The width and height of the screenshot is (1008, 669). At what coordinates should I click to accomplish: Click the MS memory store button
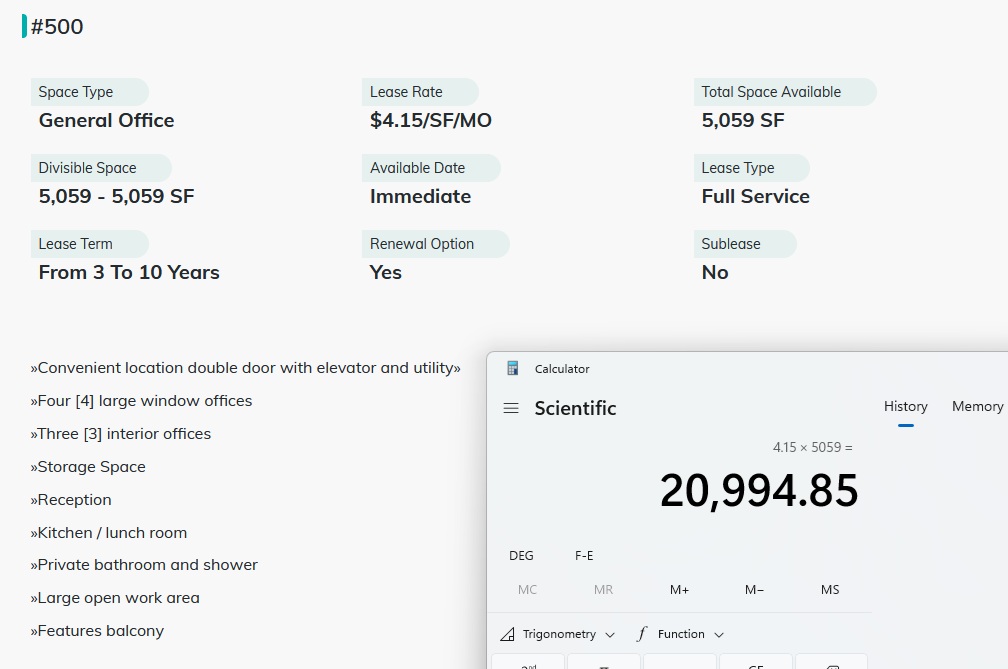click(830, 589)
